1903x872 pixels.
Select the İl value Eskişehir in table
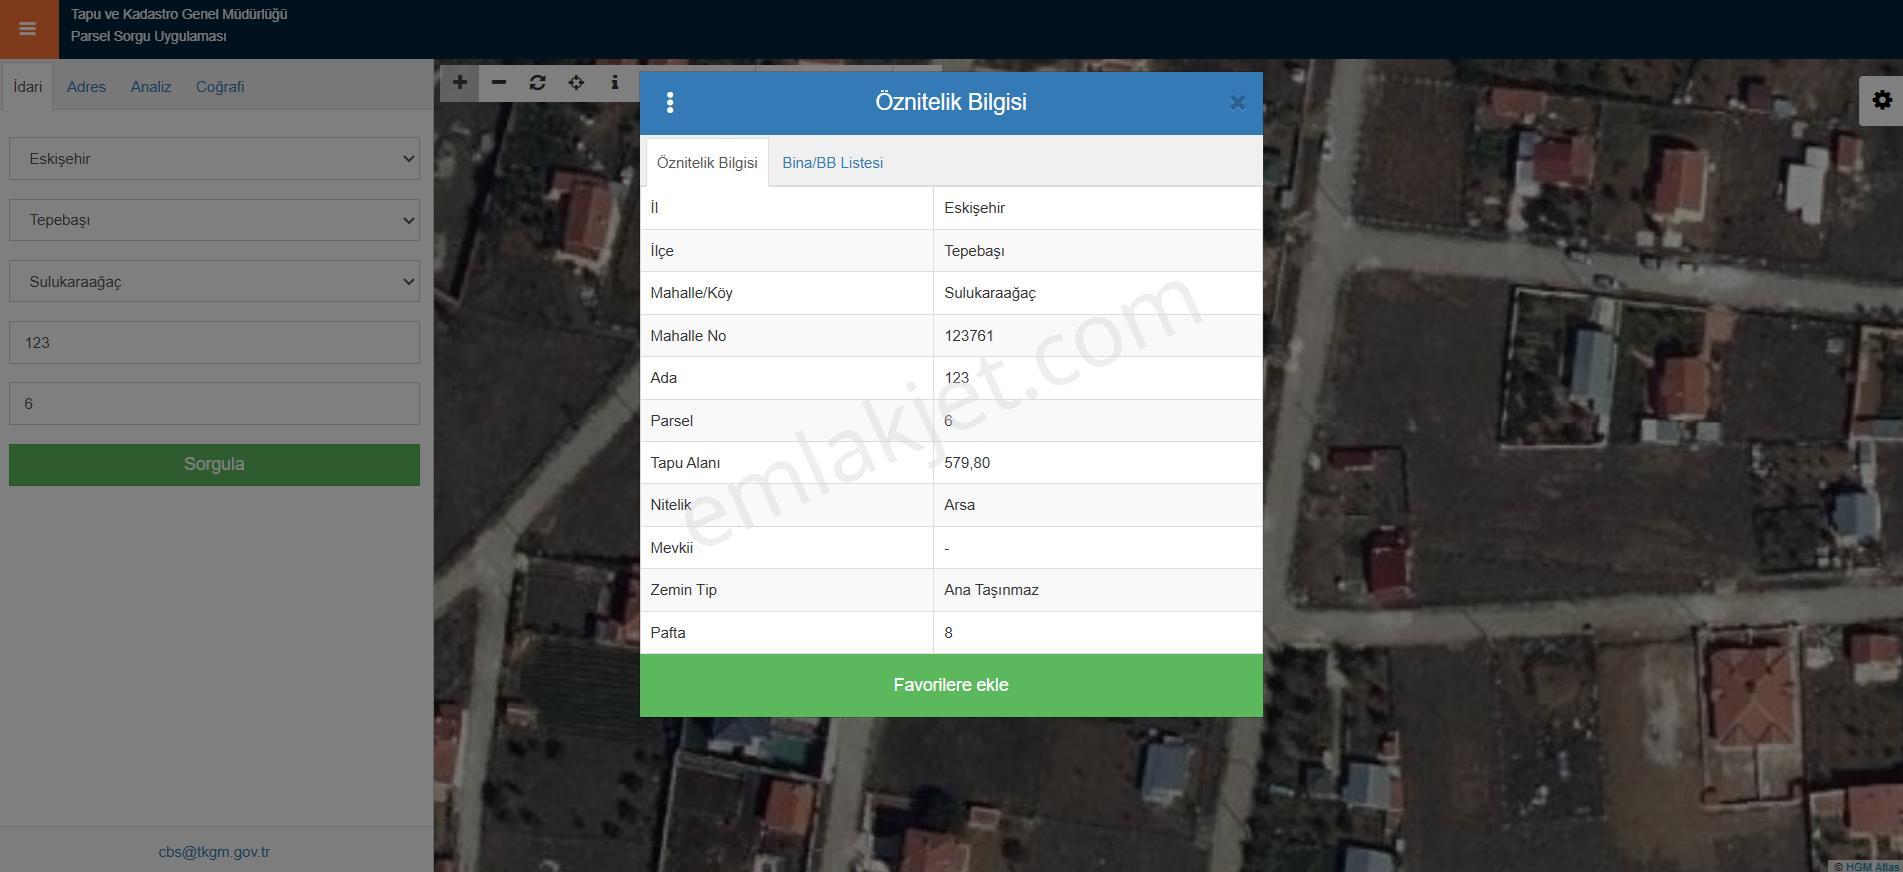(x=974, y=208)
